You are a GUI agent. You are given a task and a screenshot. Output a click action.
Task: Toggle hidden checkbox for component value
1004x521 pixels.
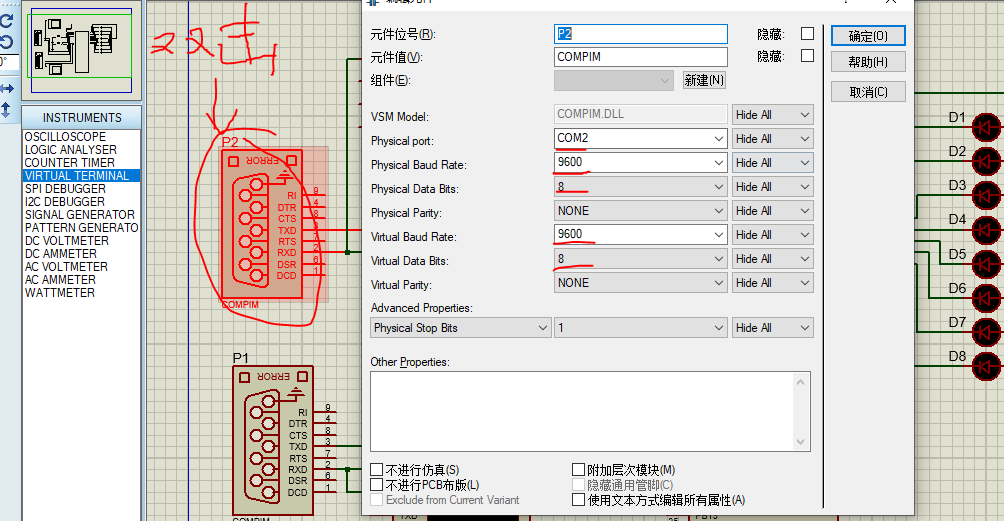[x=807, y=56]
